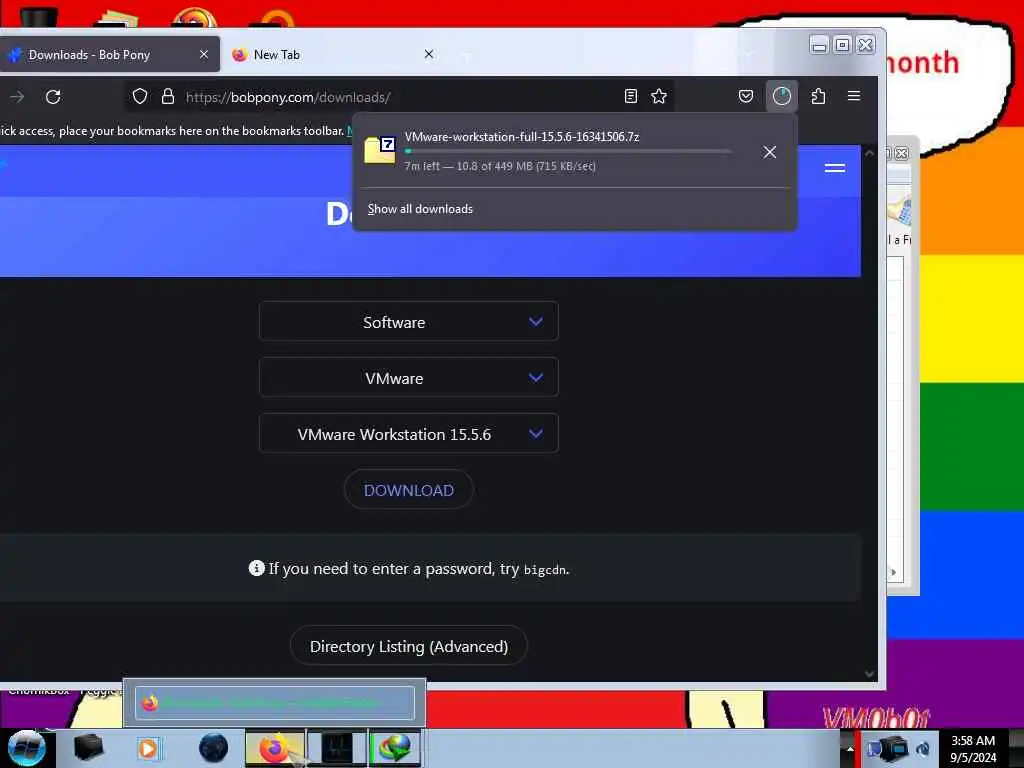Open the website's white hamburger menu
Screen dimensions: 1024x768
pyautogui.click(x=835, y=168)
